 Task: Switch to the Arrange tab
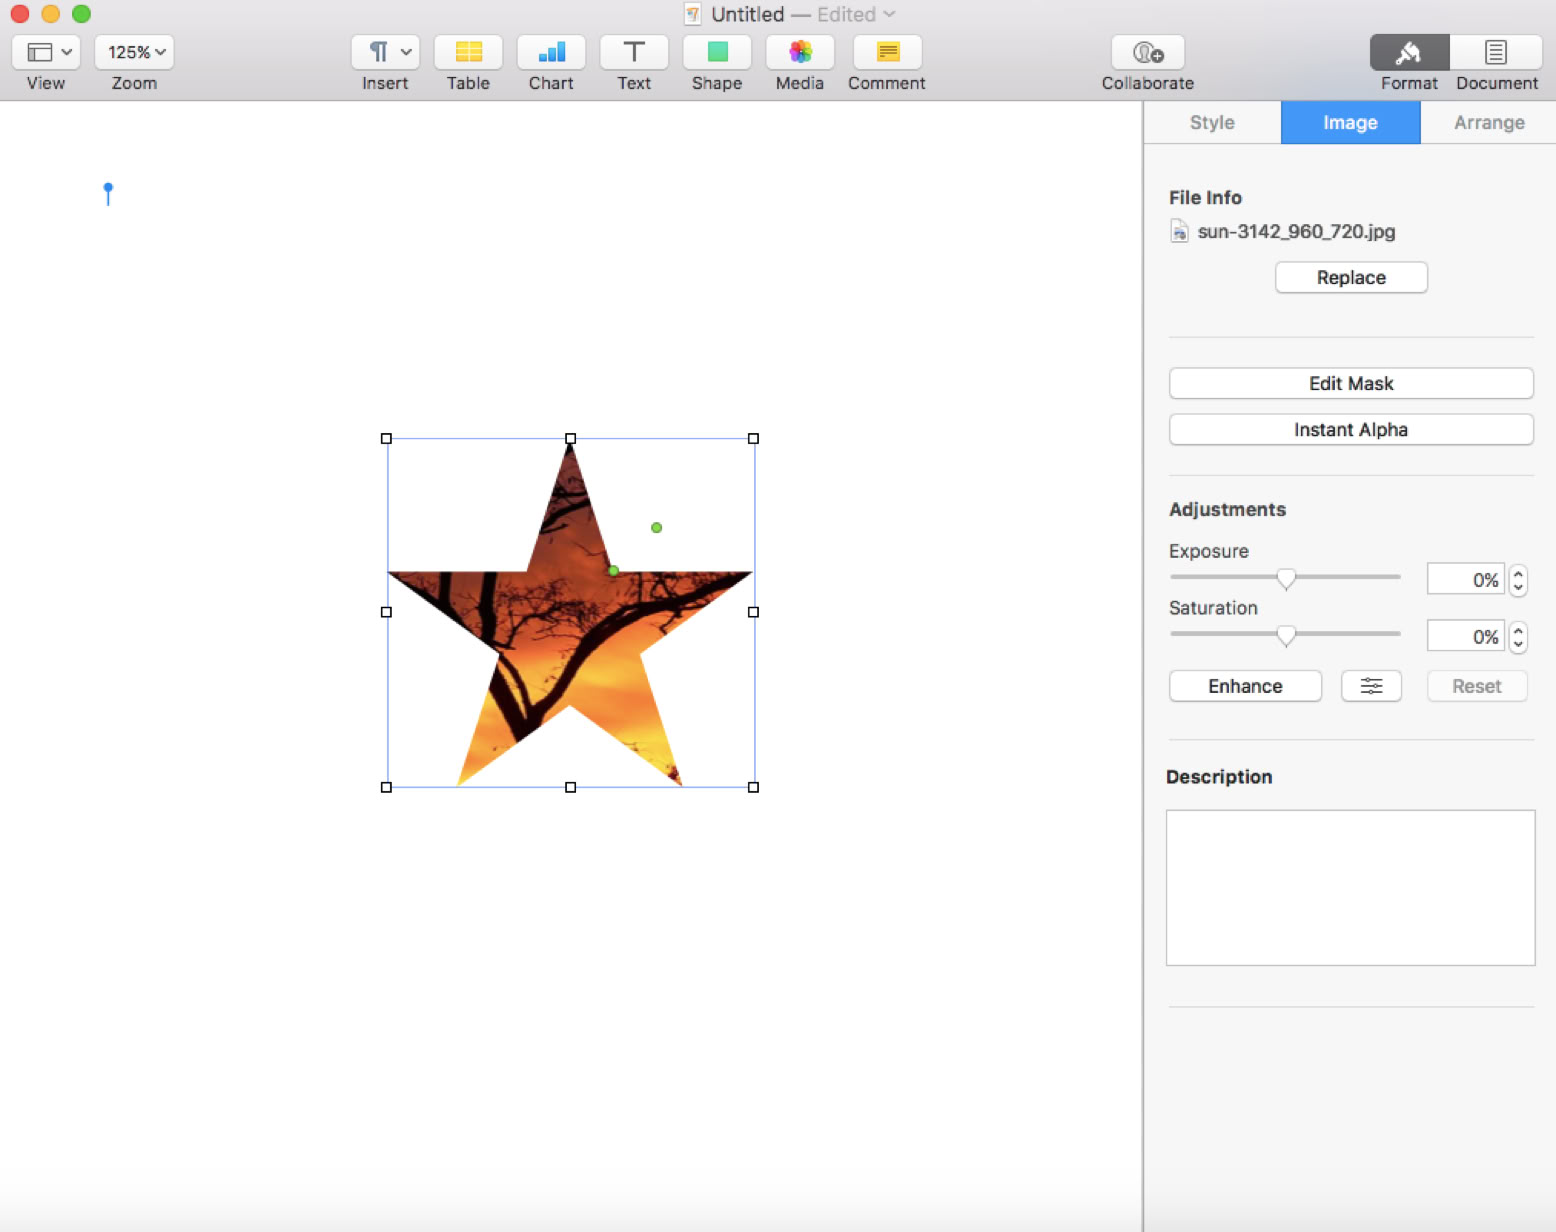1489,122
